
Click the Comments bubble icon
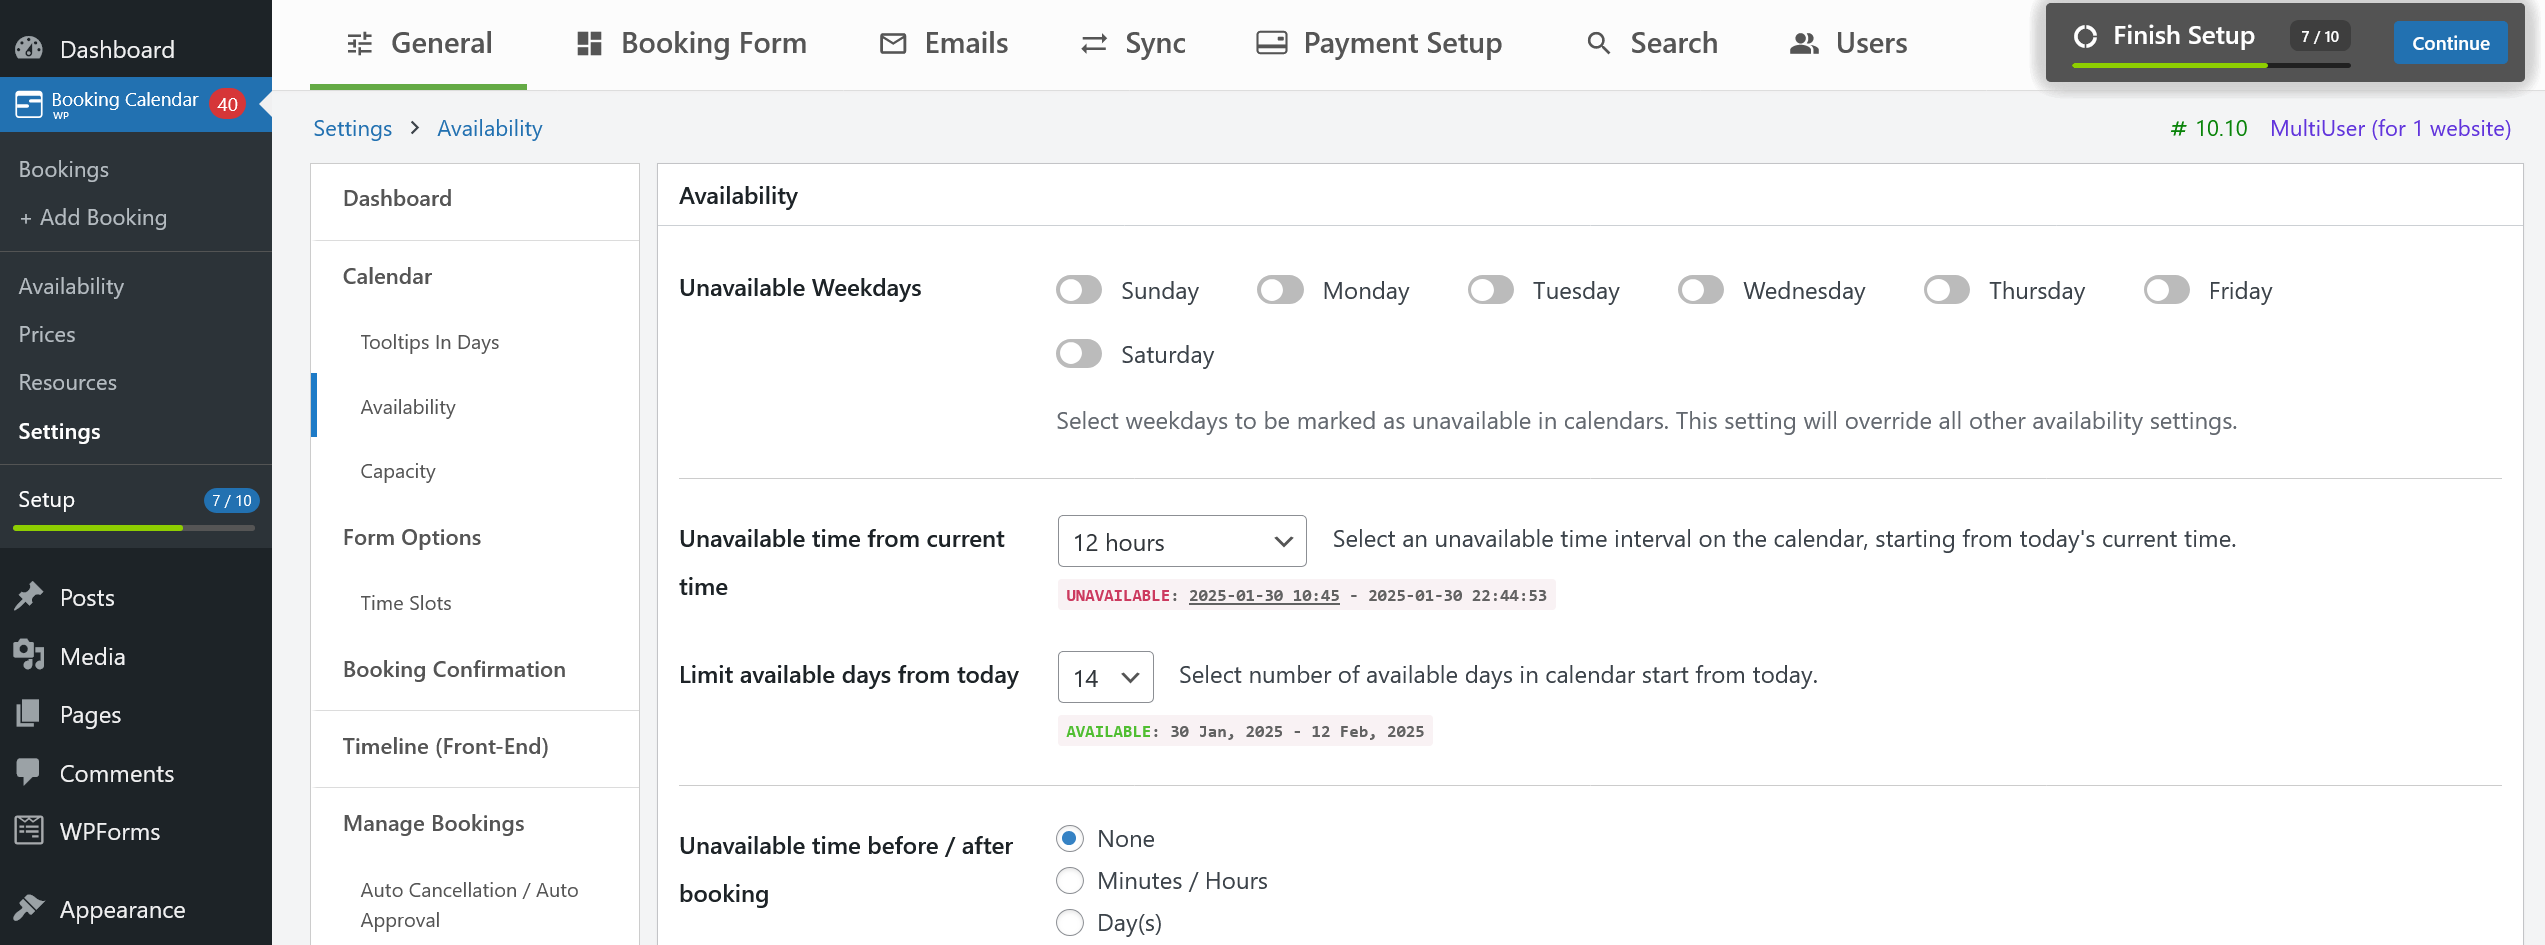click(29, 772)
